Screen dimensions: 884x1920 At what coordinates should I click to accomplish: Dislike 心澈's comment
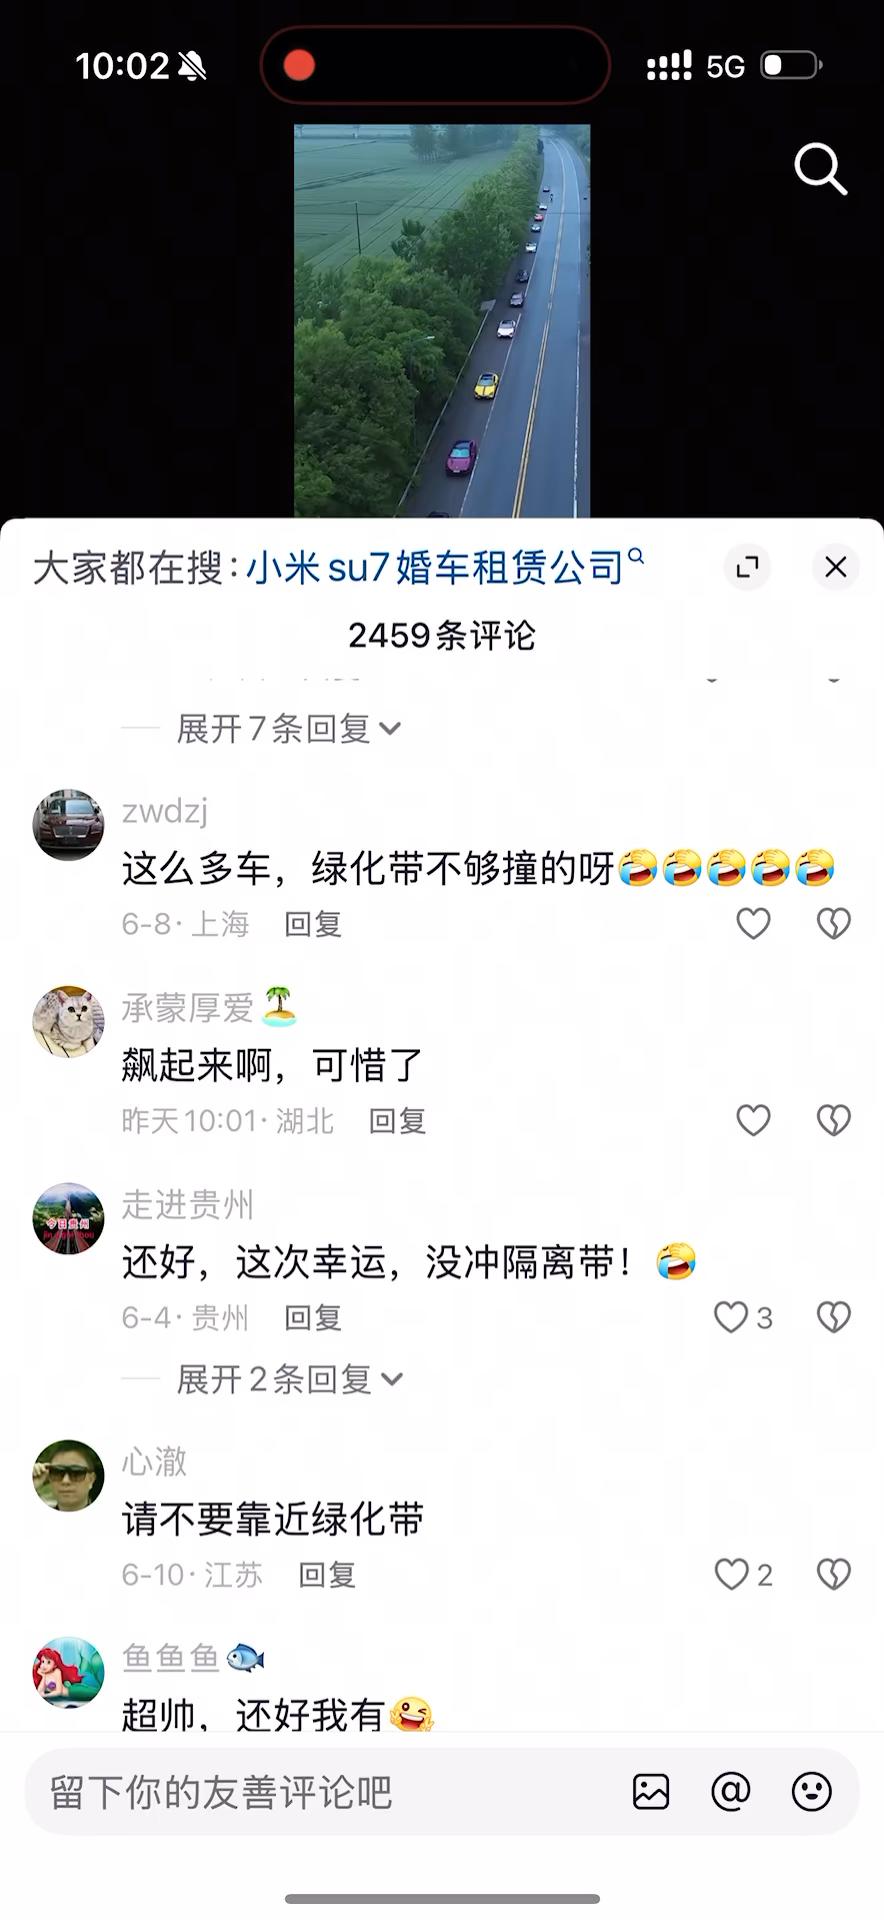tap(833, 1574)
